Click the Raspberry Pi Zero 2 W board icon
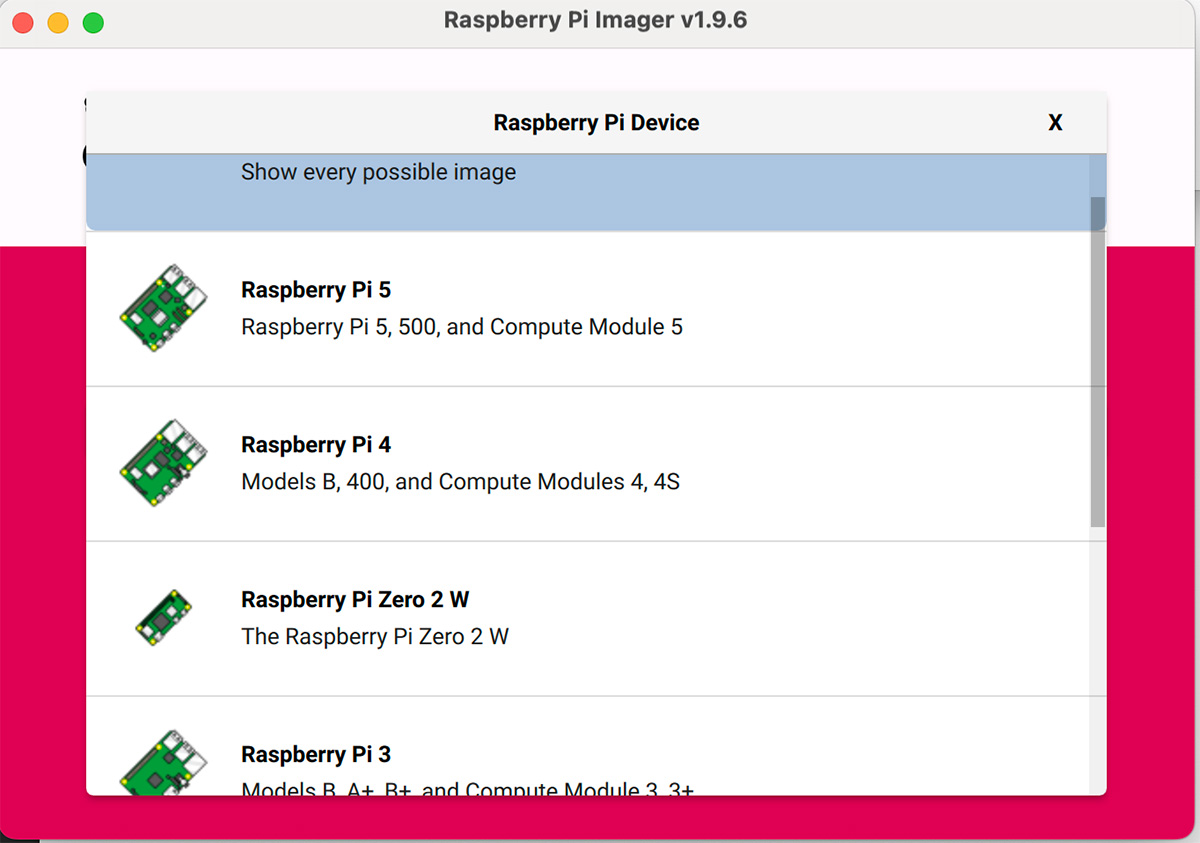The width and height of the screenshot is (1200, 843). coord(163,617)
